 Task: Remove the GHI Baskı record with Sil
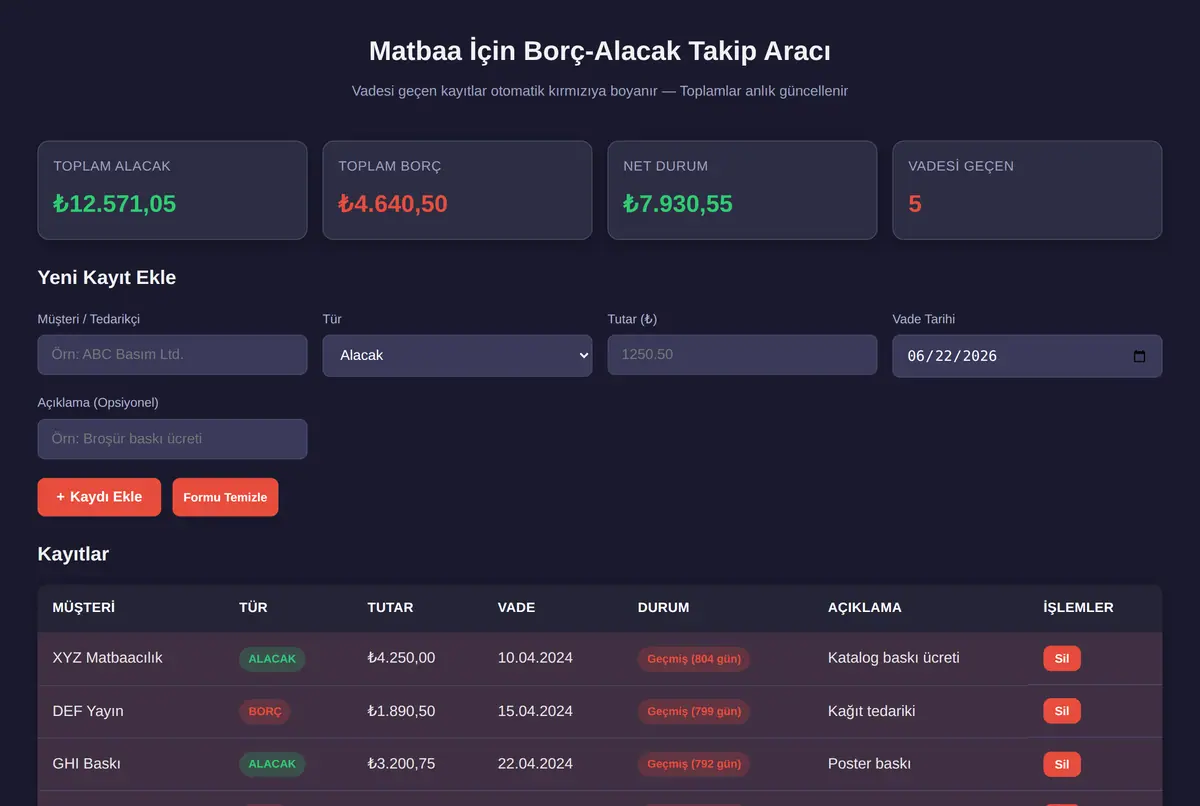tap(1062, 764)
